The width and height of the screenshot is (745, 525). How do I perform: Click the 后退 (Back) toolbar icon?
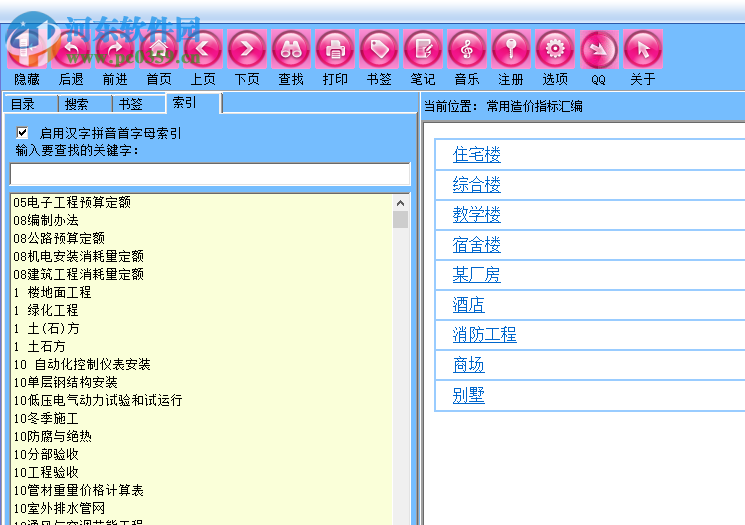click(x=71, y=48)
